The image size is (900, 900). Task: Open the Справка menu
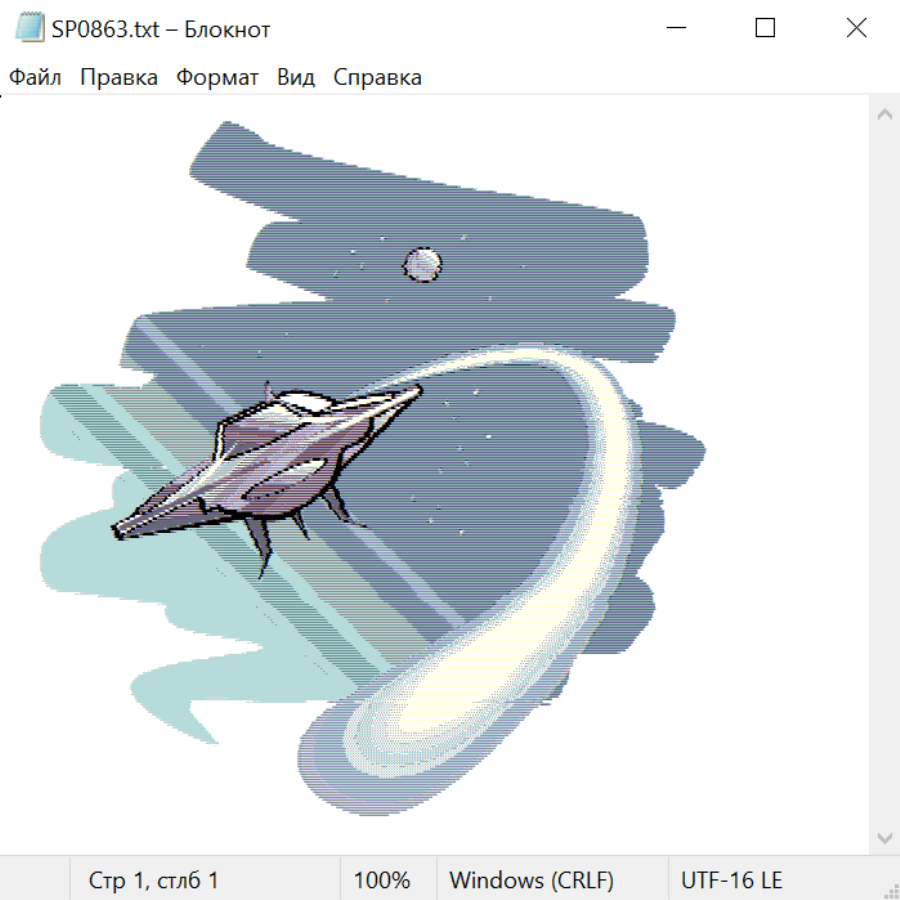tap(377, 78)
